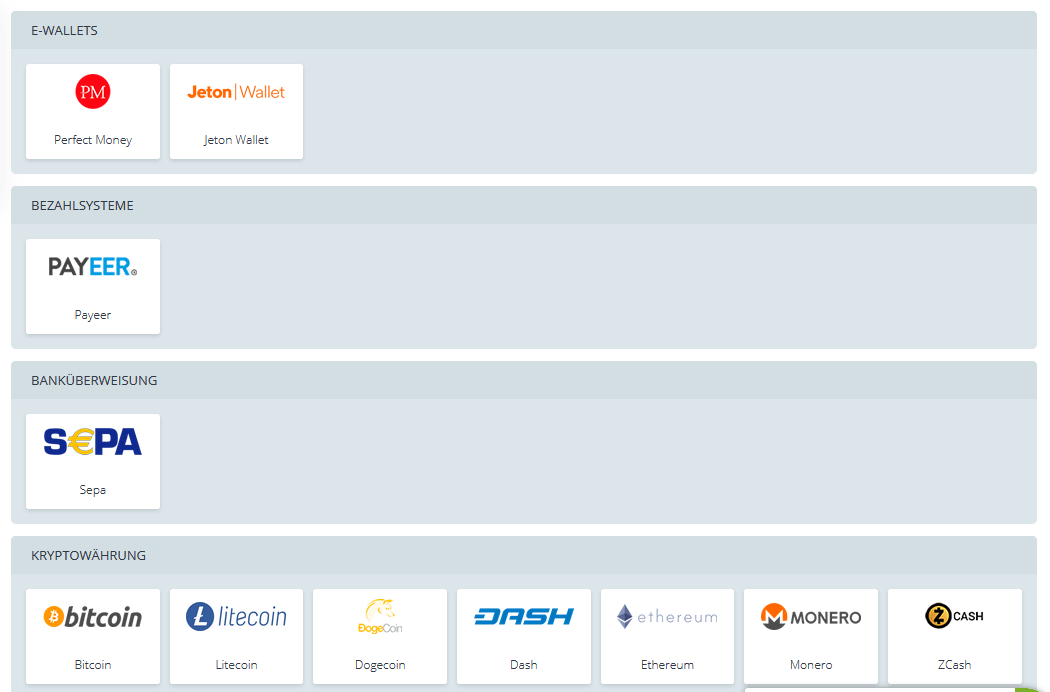Viewport: 1050px width, 692px height.
Task: Click the 'Dash' caption text
Action: point(524,665)
